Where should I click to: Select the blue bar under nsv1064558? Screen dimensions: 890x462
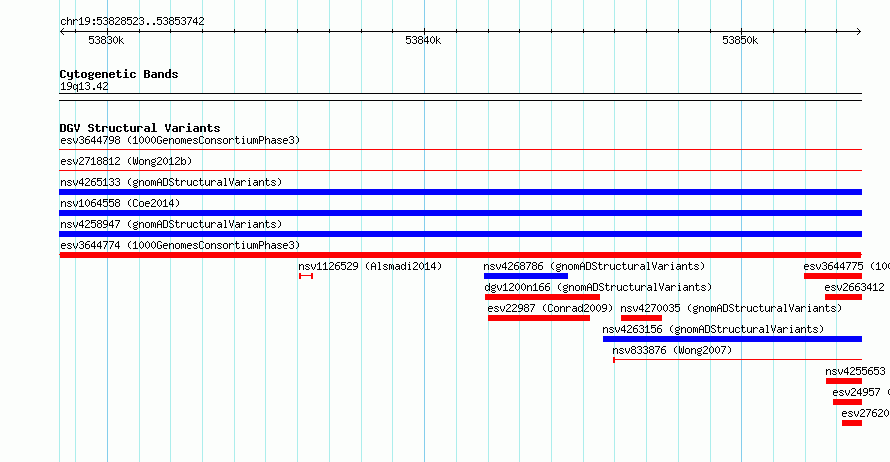pos(460,213)
